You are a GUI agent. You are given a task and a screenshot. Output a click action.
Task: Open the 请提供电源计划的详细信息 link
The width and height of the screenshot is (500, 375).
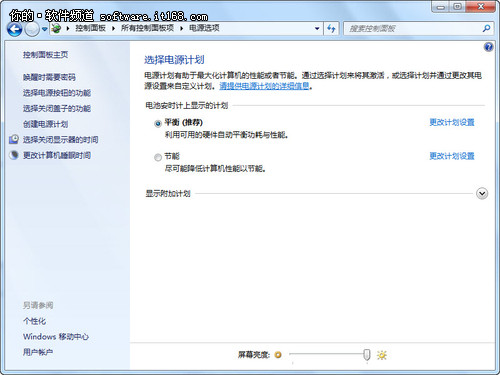point(264,86)
